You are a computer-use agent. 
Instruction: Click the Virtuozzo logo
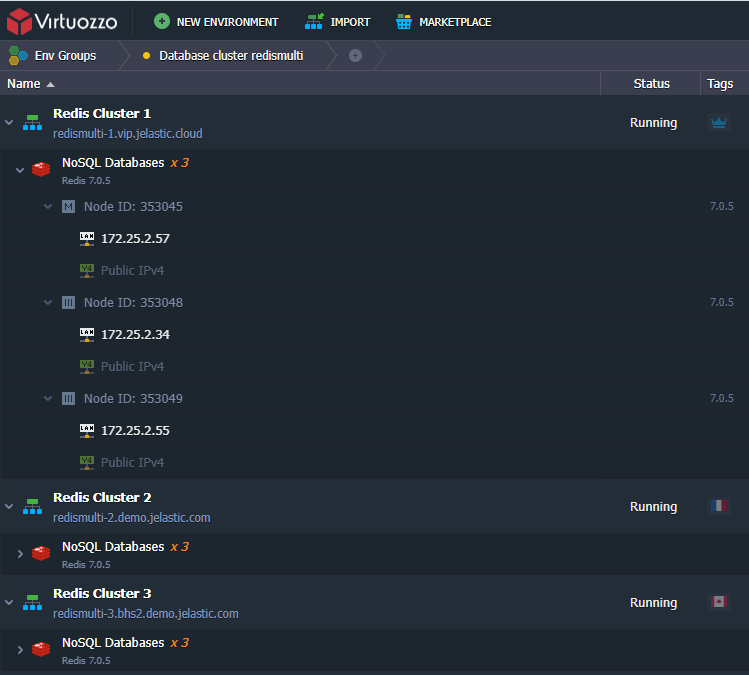(x=62, y=21)
